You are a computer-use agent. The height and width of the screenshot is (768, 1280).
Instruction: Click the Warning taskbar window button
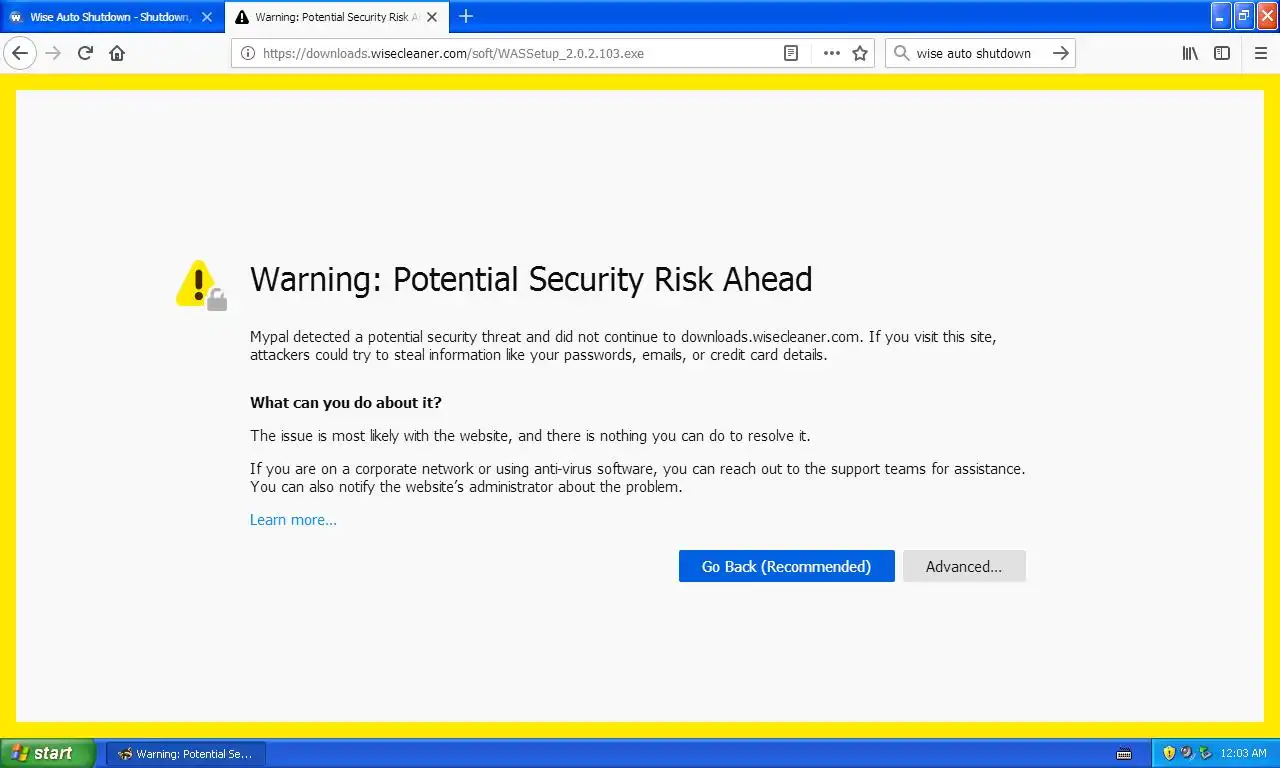coord(186,753)
